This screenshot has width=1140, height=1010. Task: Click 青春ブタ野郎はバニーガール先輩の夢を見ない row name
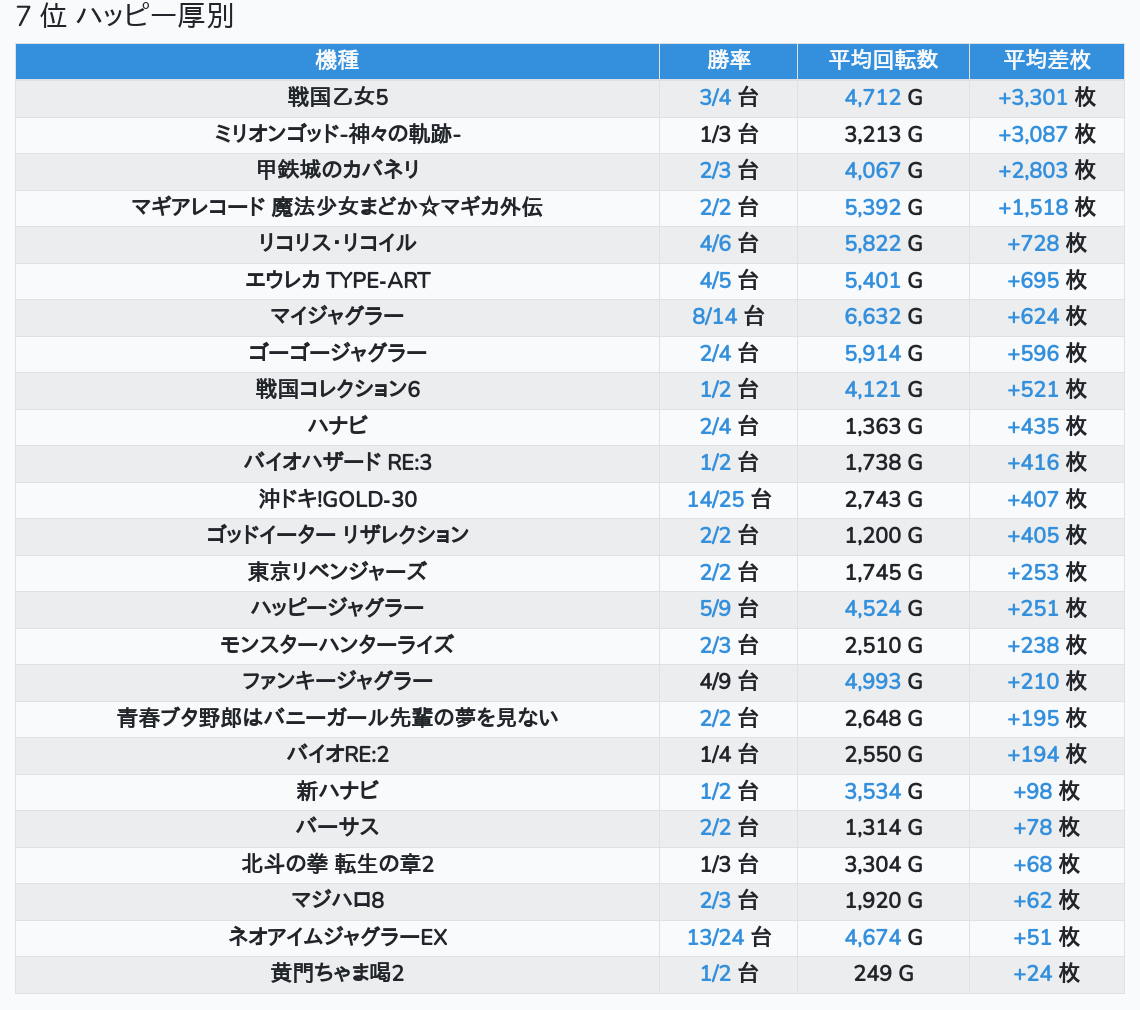click(337, 718)
